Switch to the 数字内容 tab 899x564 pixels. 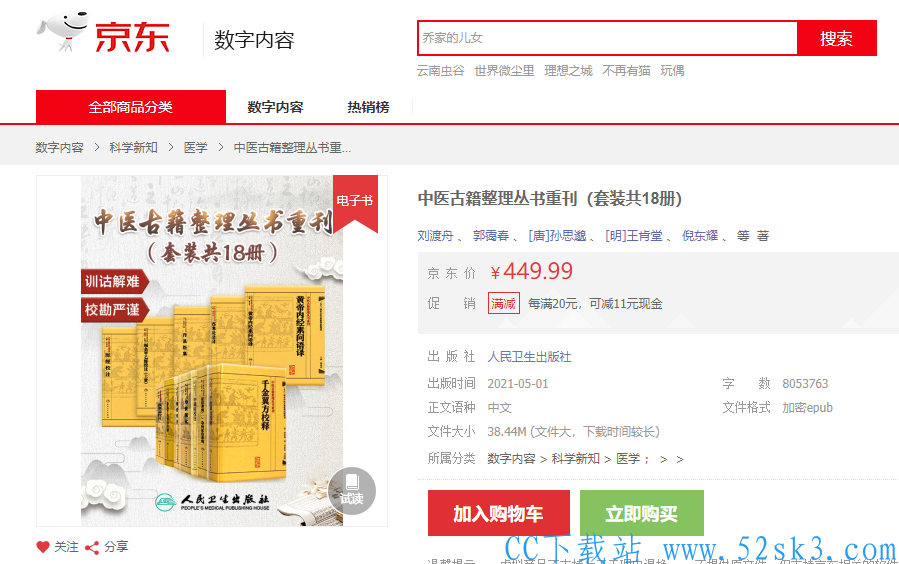pos(275,107)
